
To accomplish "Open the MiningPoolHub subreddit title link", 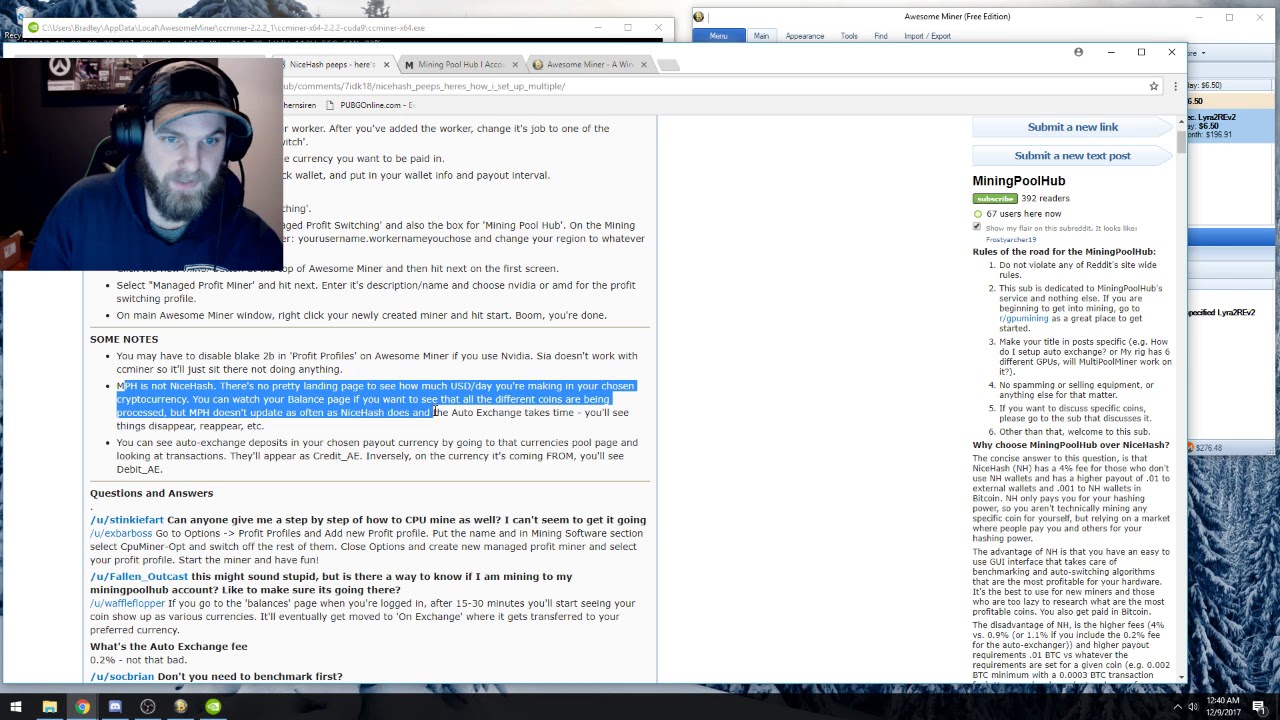I will point(1018,181).
